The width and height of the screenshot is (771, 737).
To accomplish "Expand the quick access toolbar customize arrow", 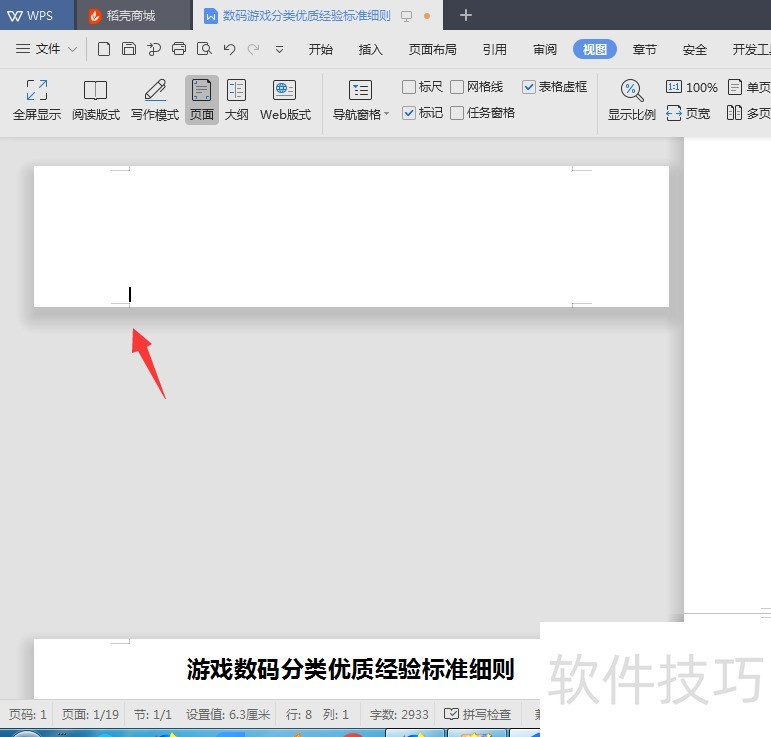I will pyautogui.click(x=279, y=49).
